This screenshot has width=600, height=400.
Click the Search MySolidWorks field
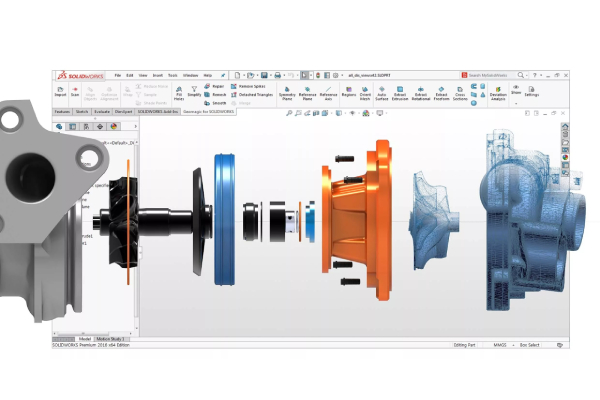point(491,75)
